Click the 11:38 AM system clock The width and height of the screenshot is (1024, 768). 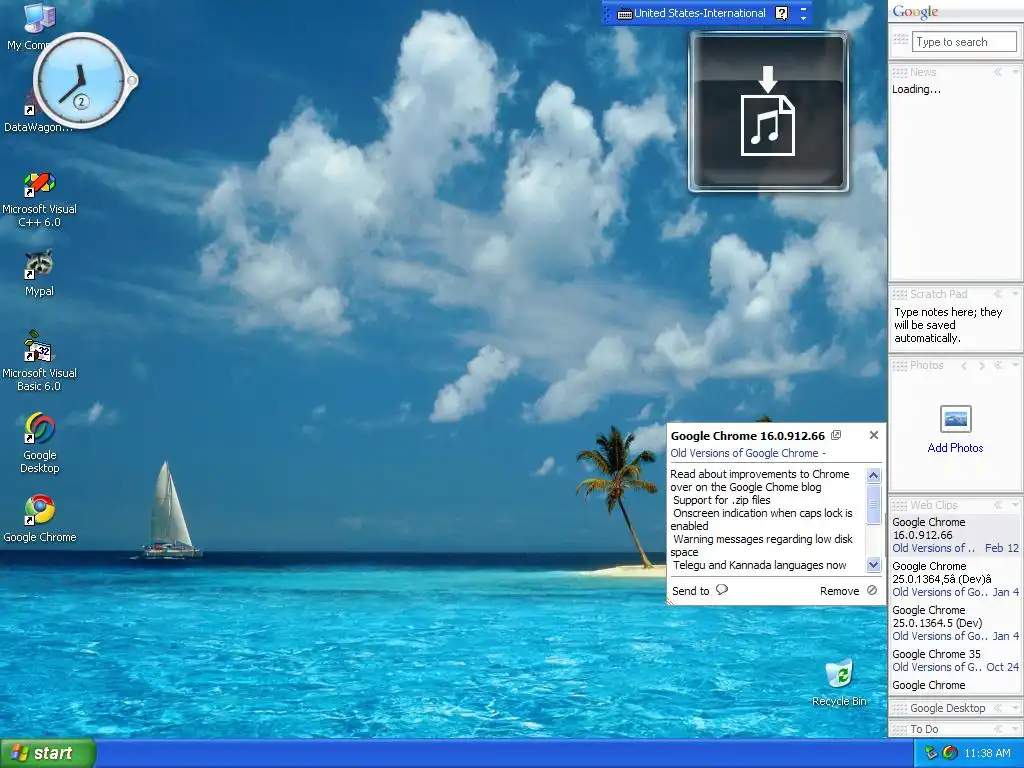pos(987,753)
